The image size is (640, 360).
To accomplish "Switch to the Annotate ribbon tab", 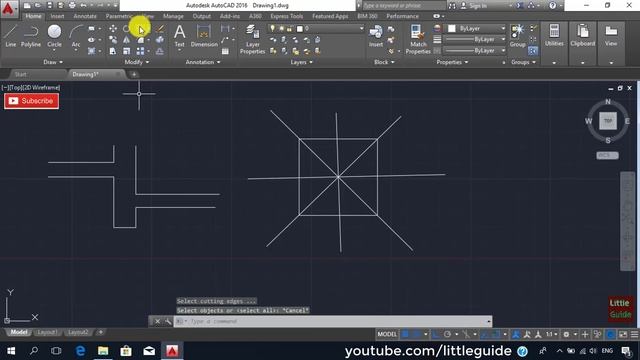I will coord(85,16).
